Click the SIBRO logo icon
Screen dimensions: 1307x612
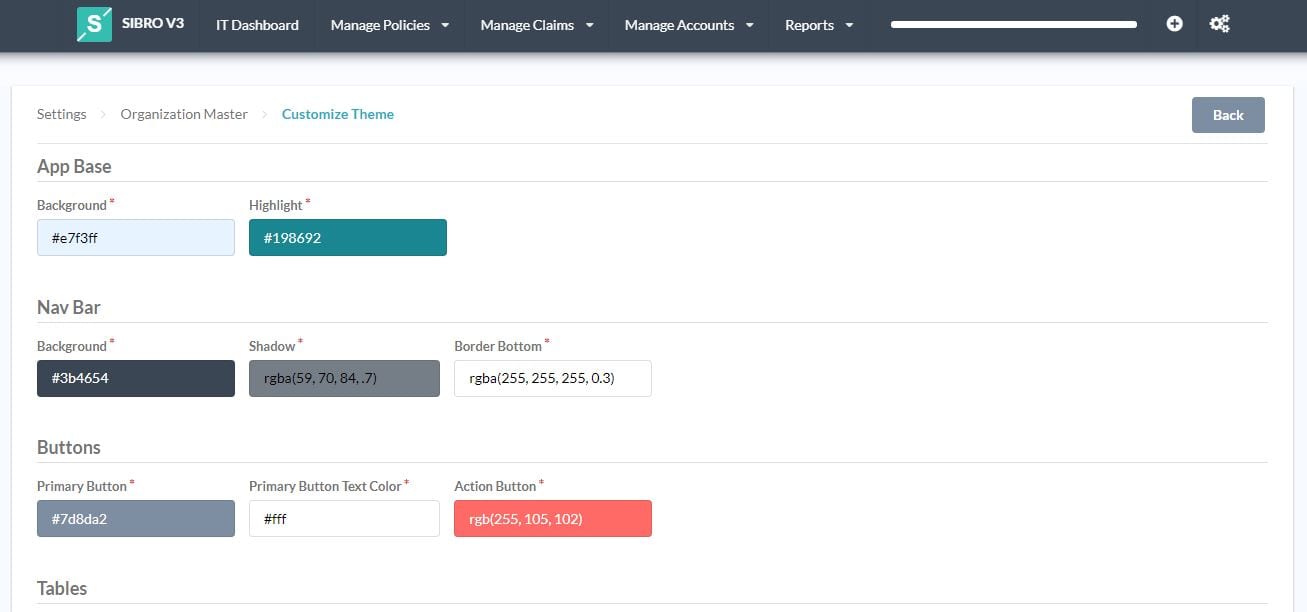(93, 23)
